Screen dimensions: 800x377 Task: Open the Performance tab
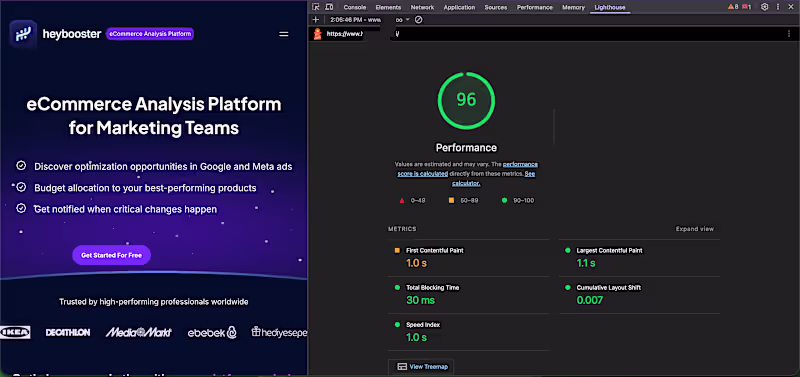pyautogui.click(x=535, y=7)
